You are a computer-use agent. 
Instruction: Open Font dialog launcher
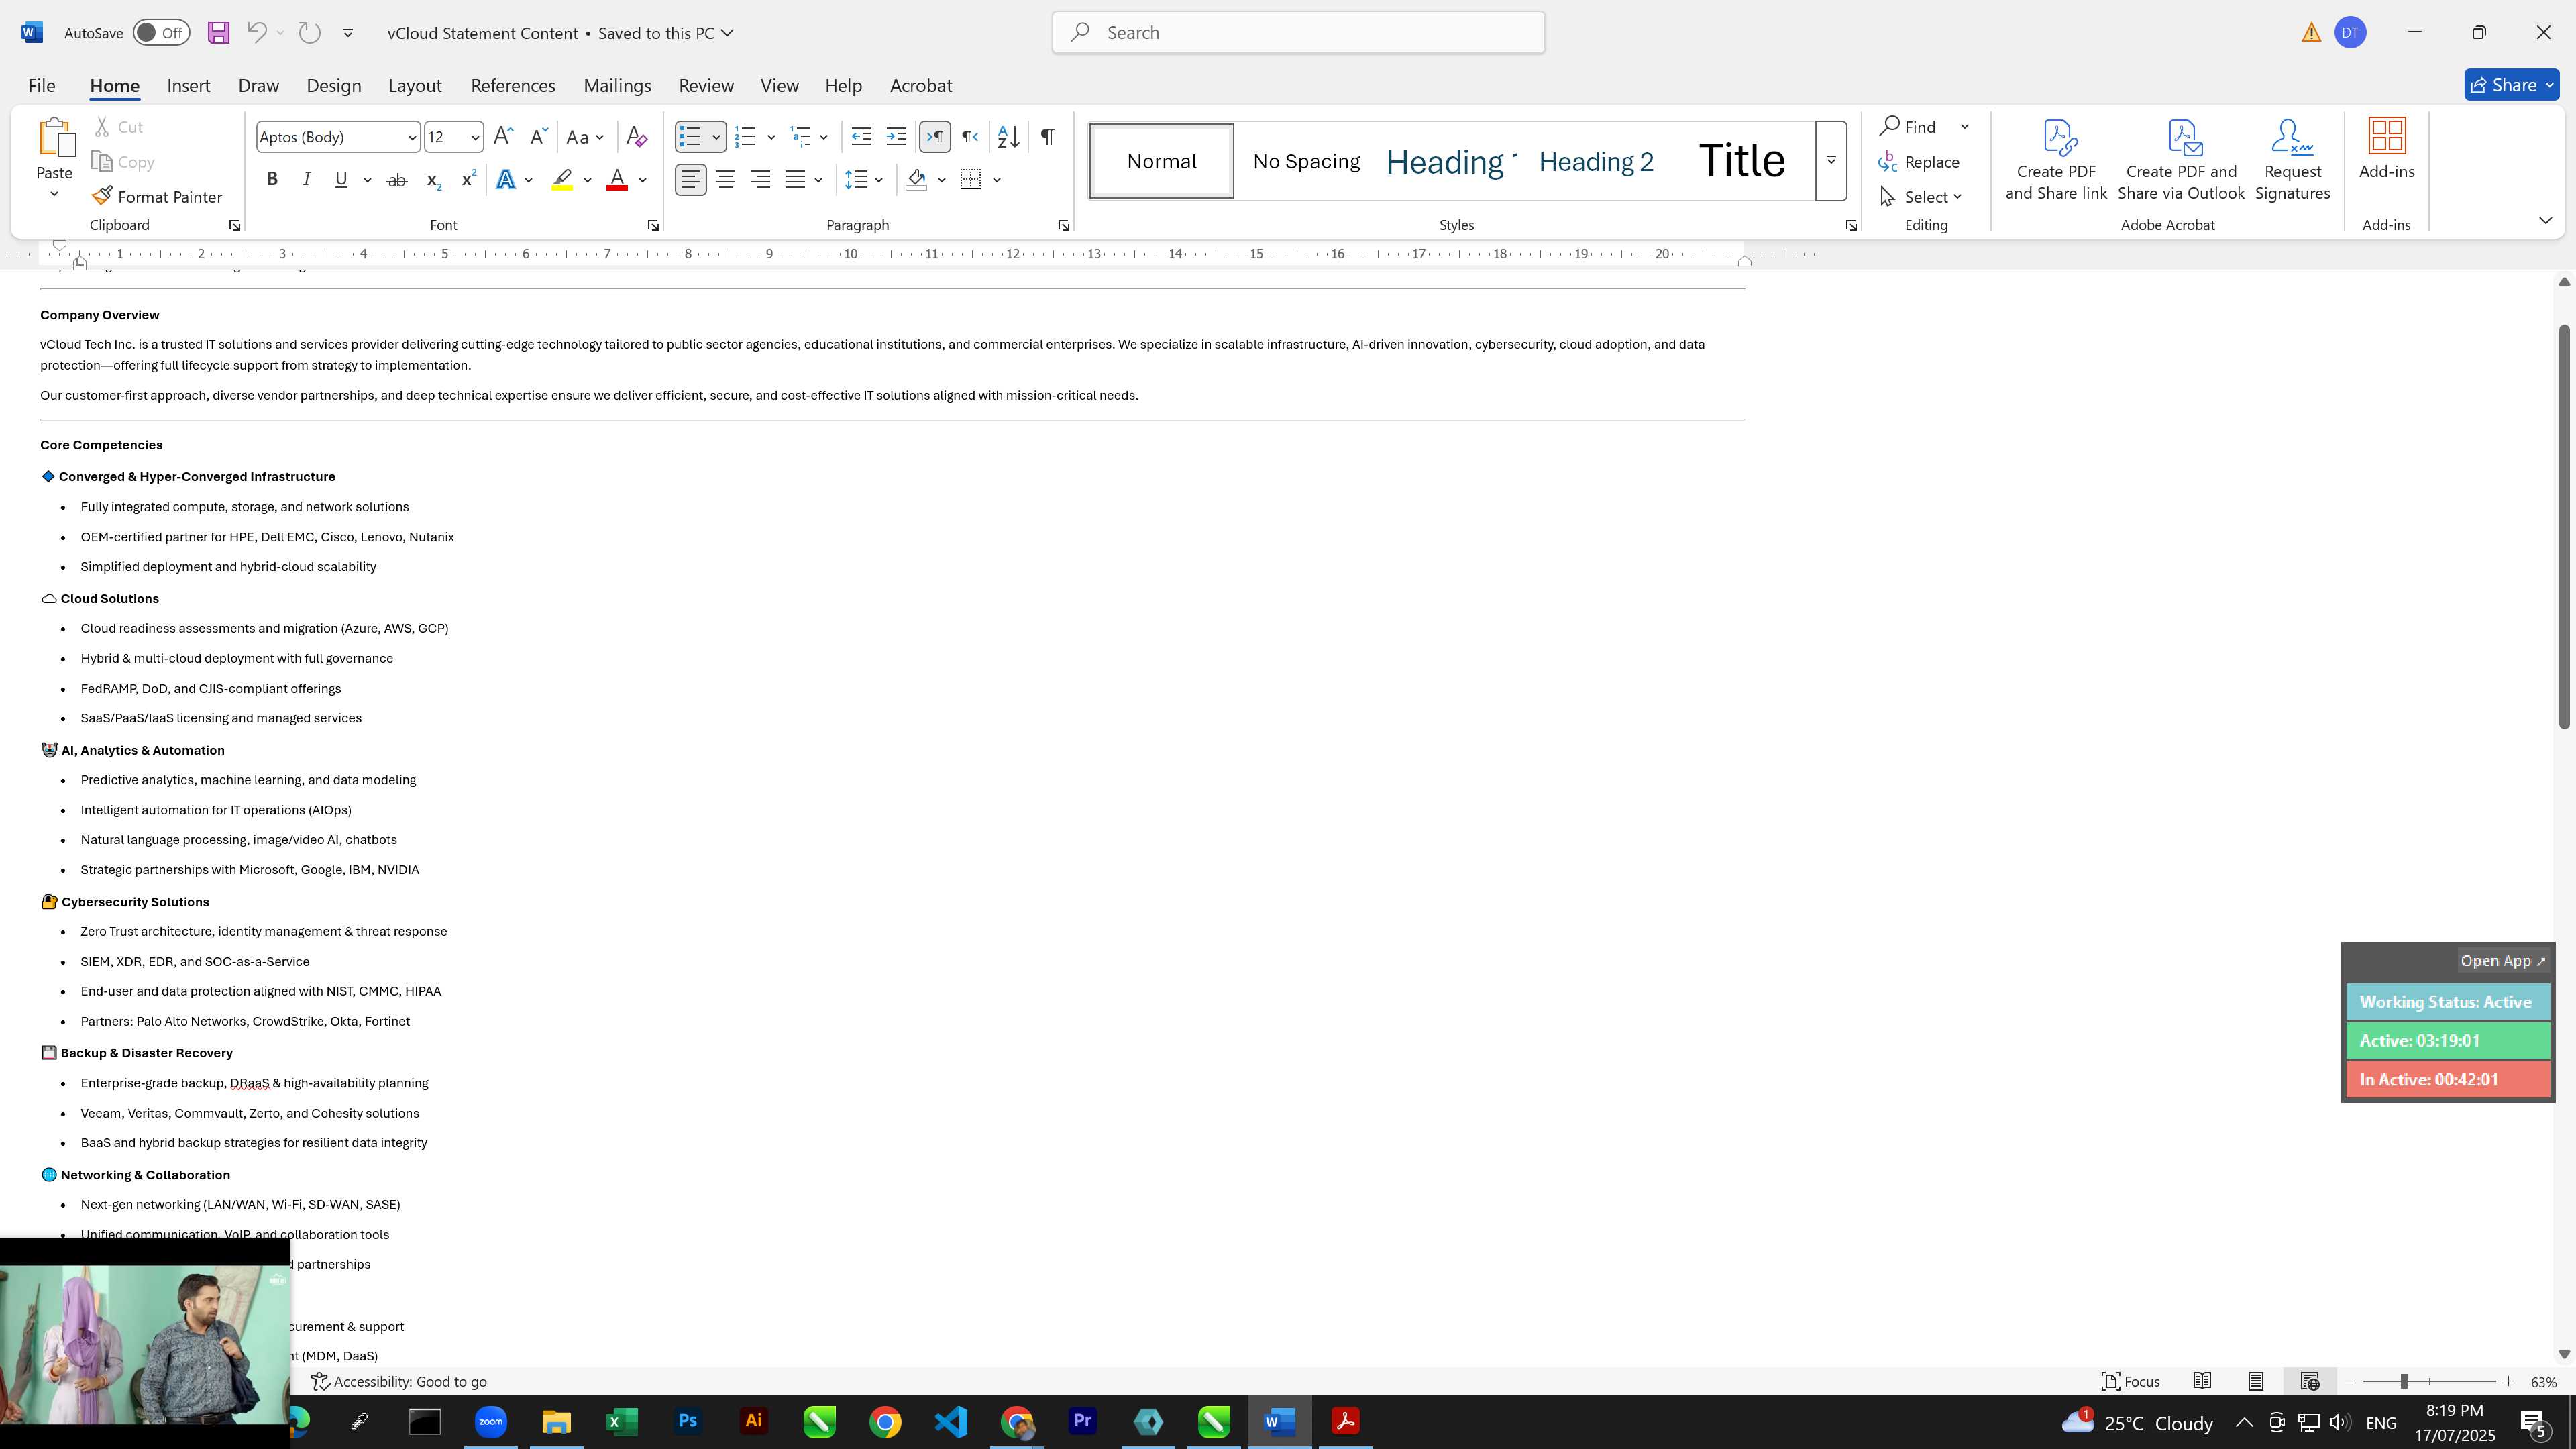(653, 226)
